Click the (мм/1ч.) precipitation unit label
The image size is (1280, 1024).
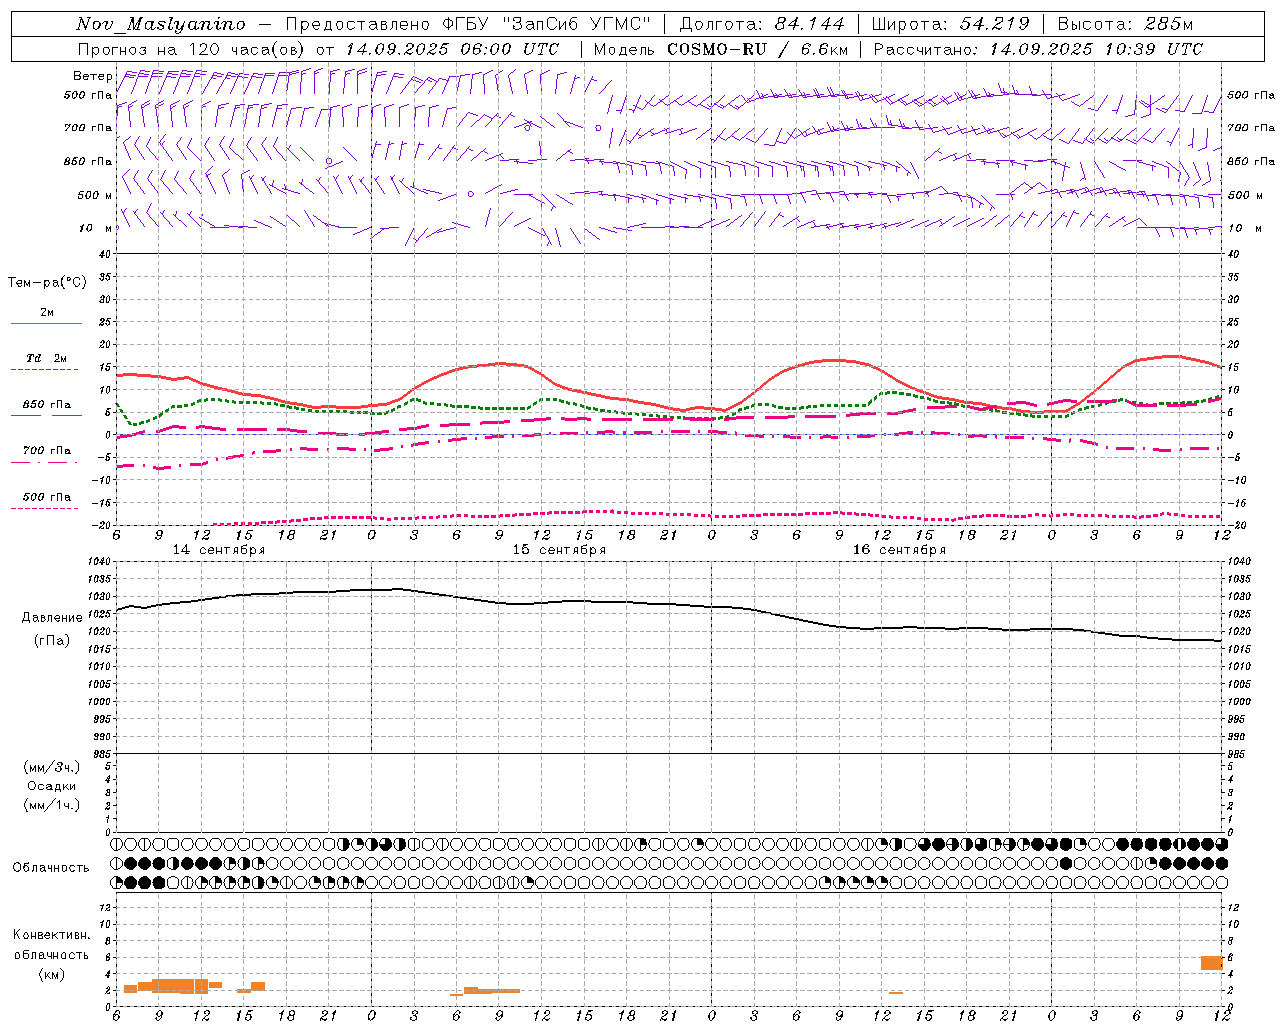52,805
